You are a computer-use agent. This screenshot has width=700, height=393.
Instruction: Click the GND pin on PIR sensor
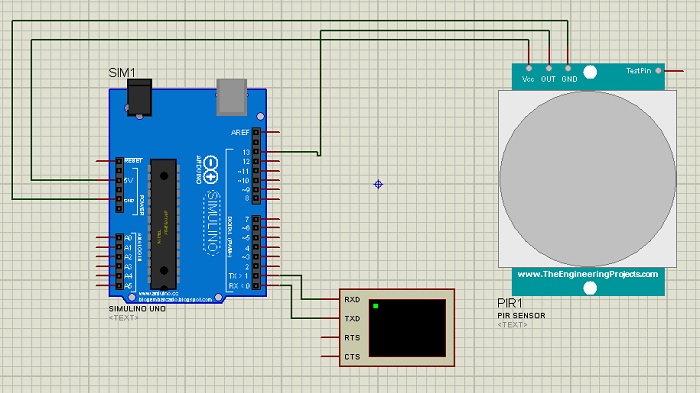568,68
